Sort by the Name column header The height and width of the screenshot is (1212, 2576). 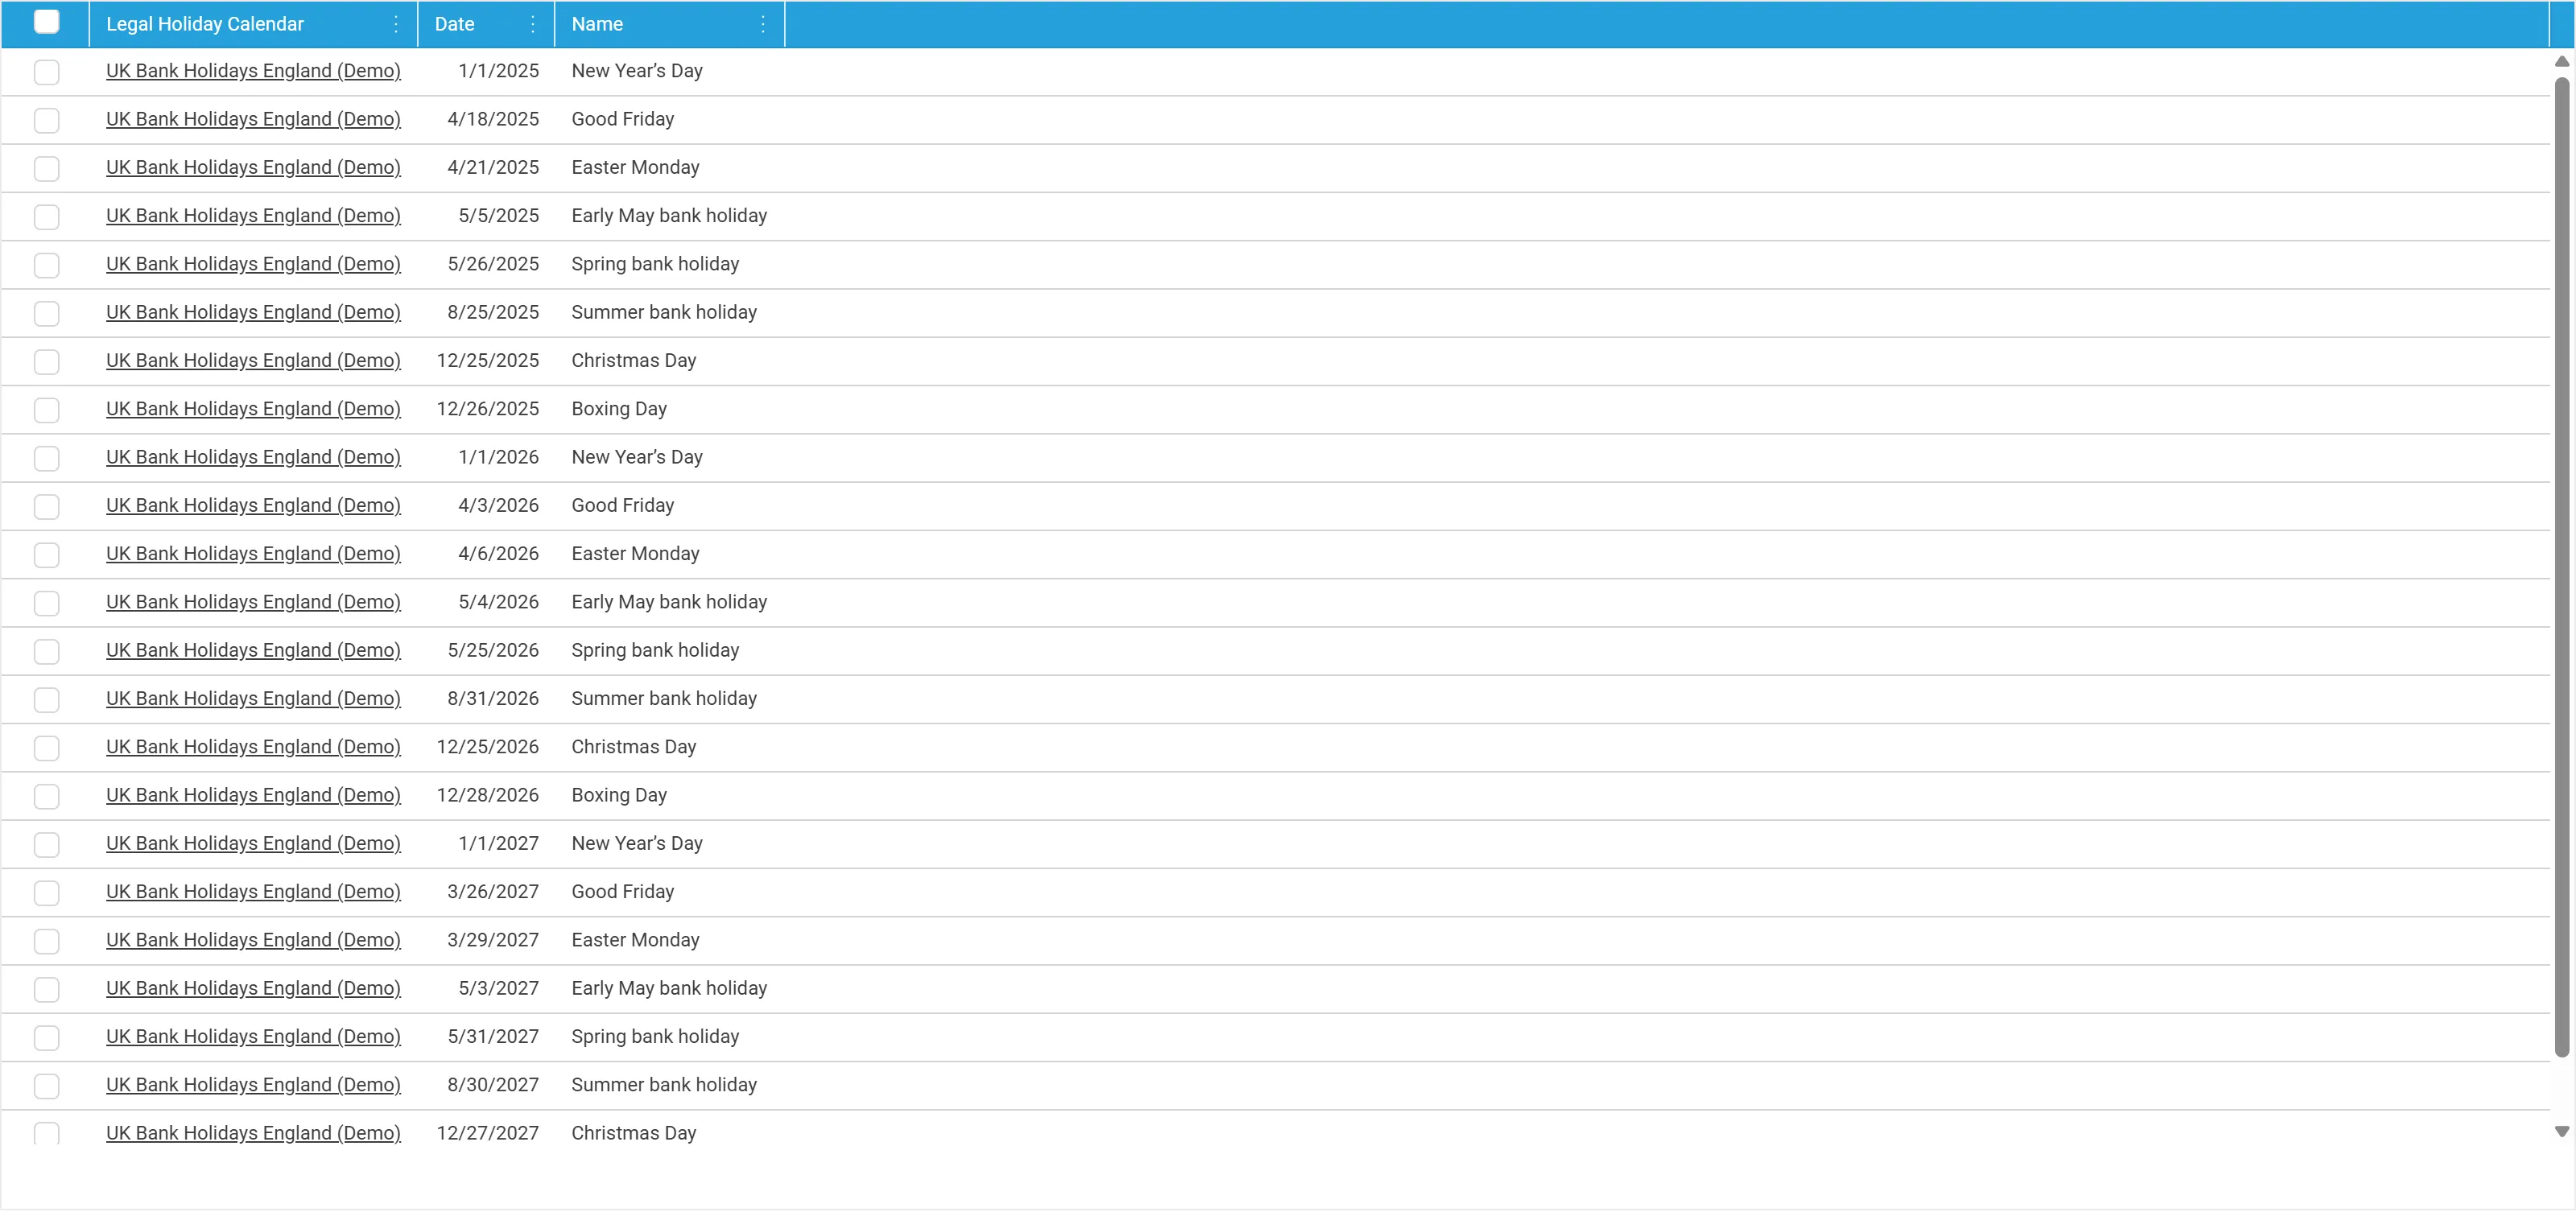pos(597,24)
